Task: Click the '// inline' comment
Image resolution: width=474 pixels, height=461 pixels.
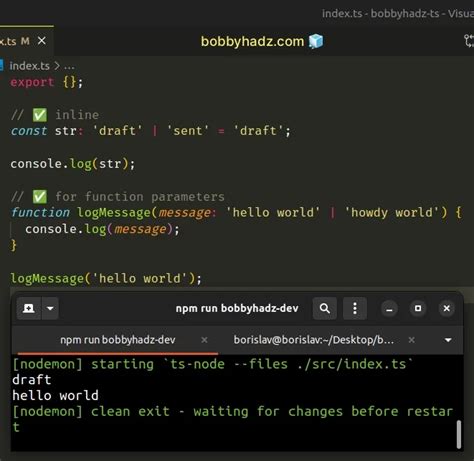Action: [55, 115]
